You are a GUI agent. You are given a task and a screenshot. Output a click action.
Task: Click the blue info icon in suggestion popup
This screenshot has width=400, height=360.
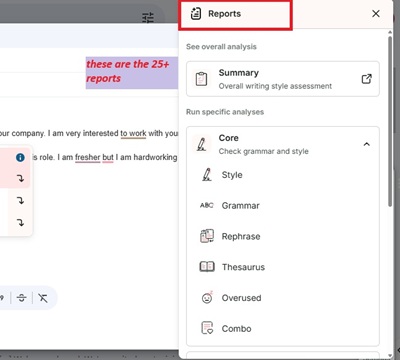pyautogui.click(x=20, y=157)
